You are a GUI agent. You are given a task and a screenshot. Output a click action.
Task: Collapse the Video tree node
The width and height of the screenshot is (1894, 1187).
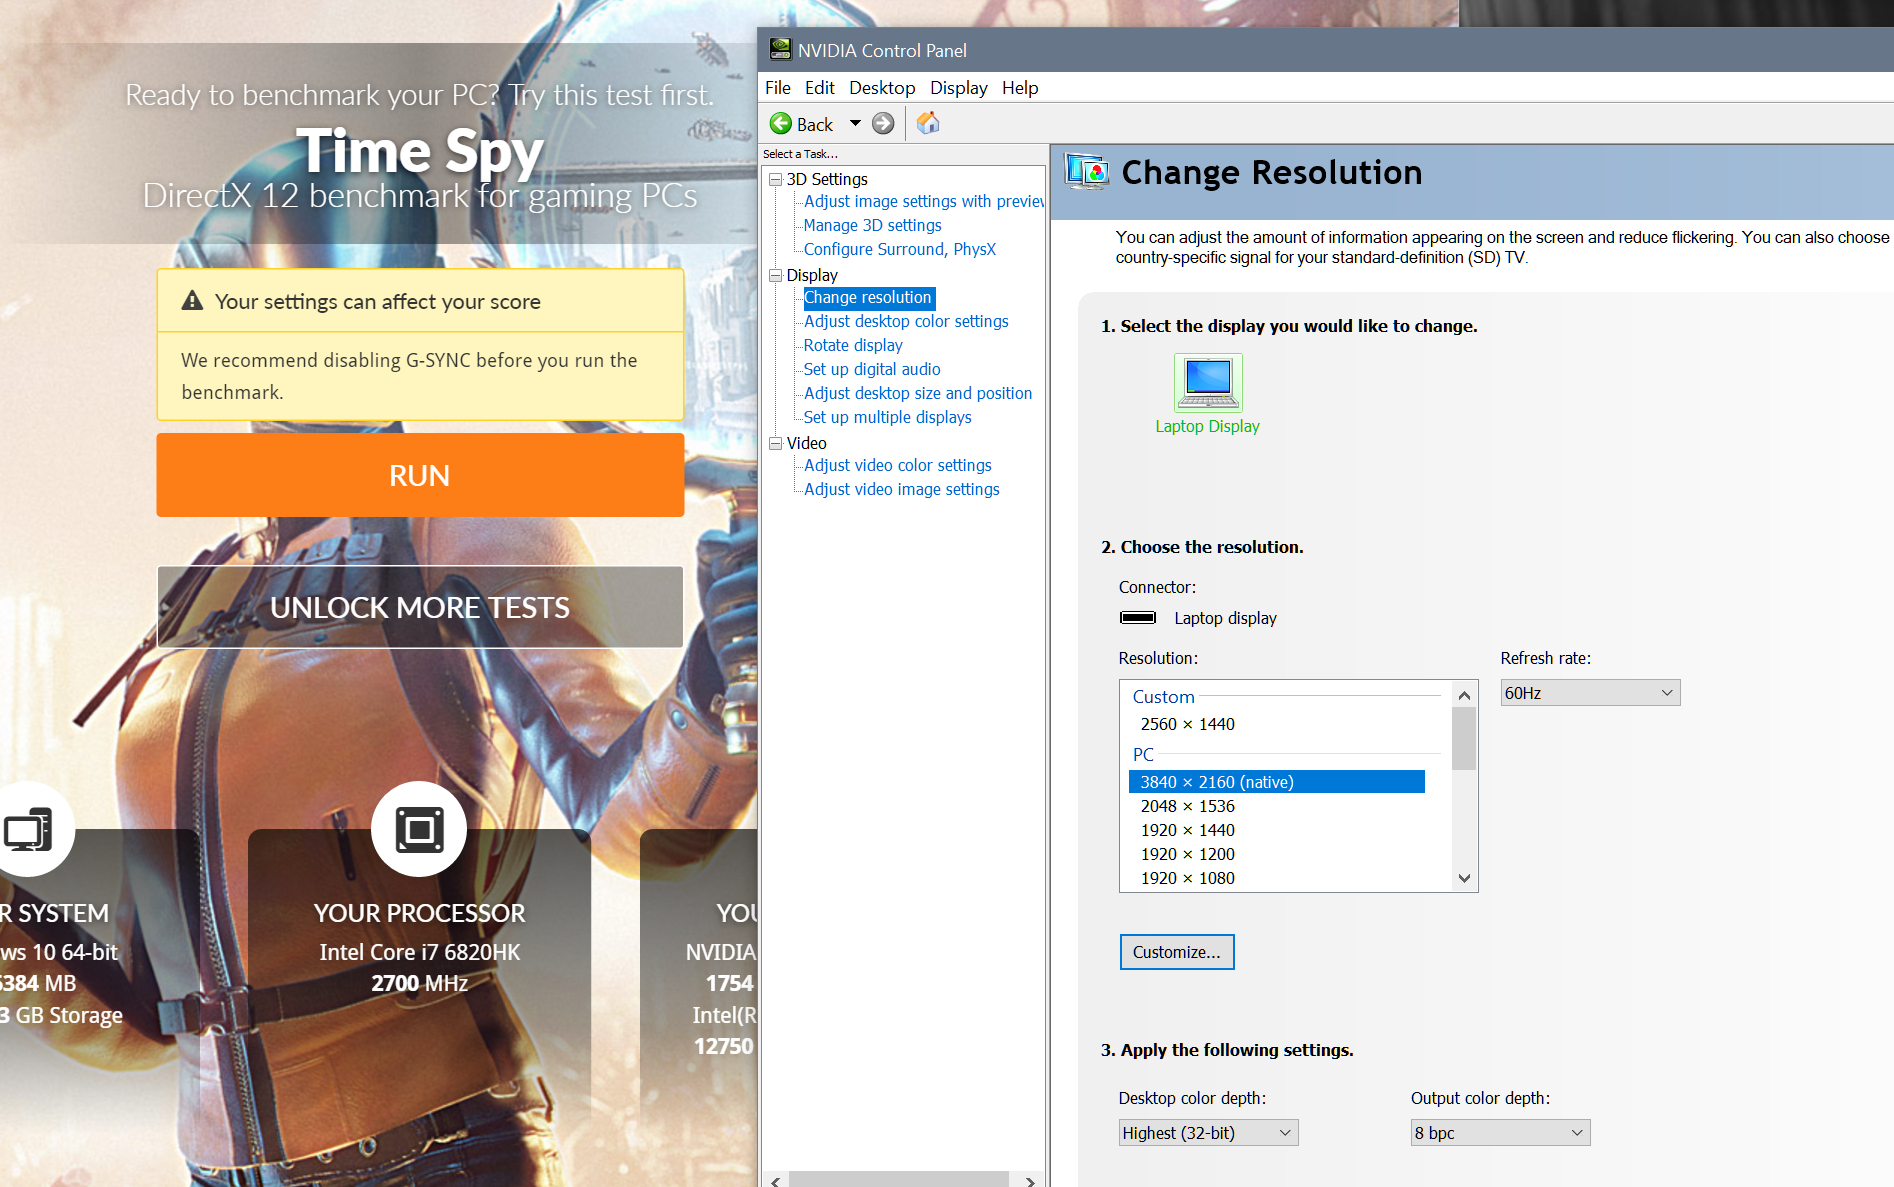(775, 443)
